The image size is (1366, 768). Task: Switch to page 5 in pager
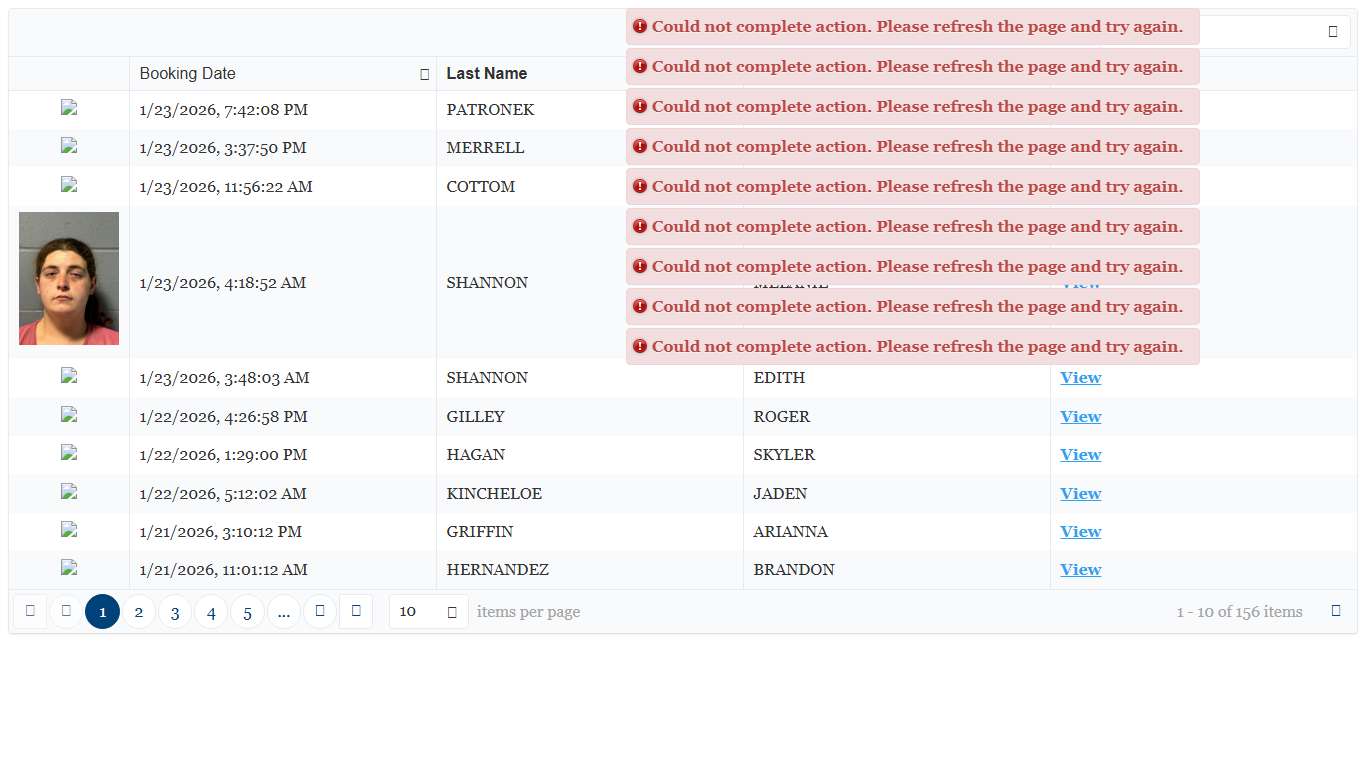[x=247, y=612]
